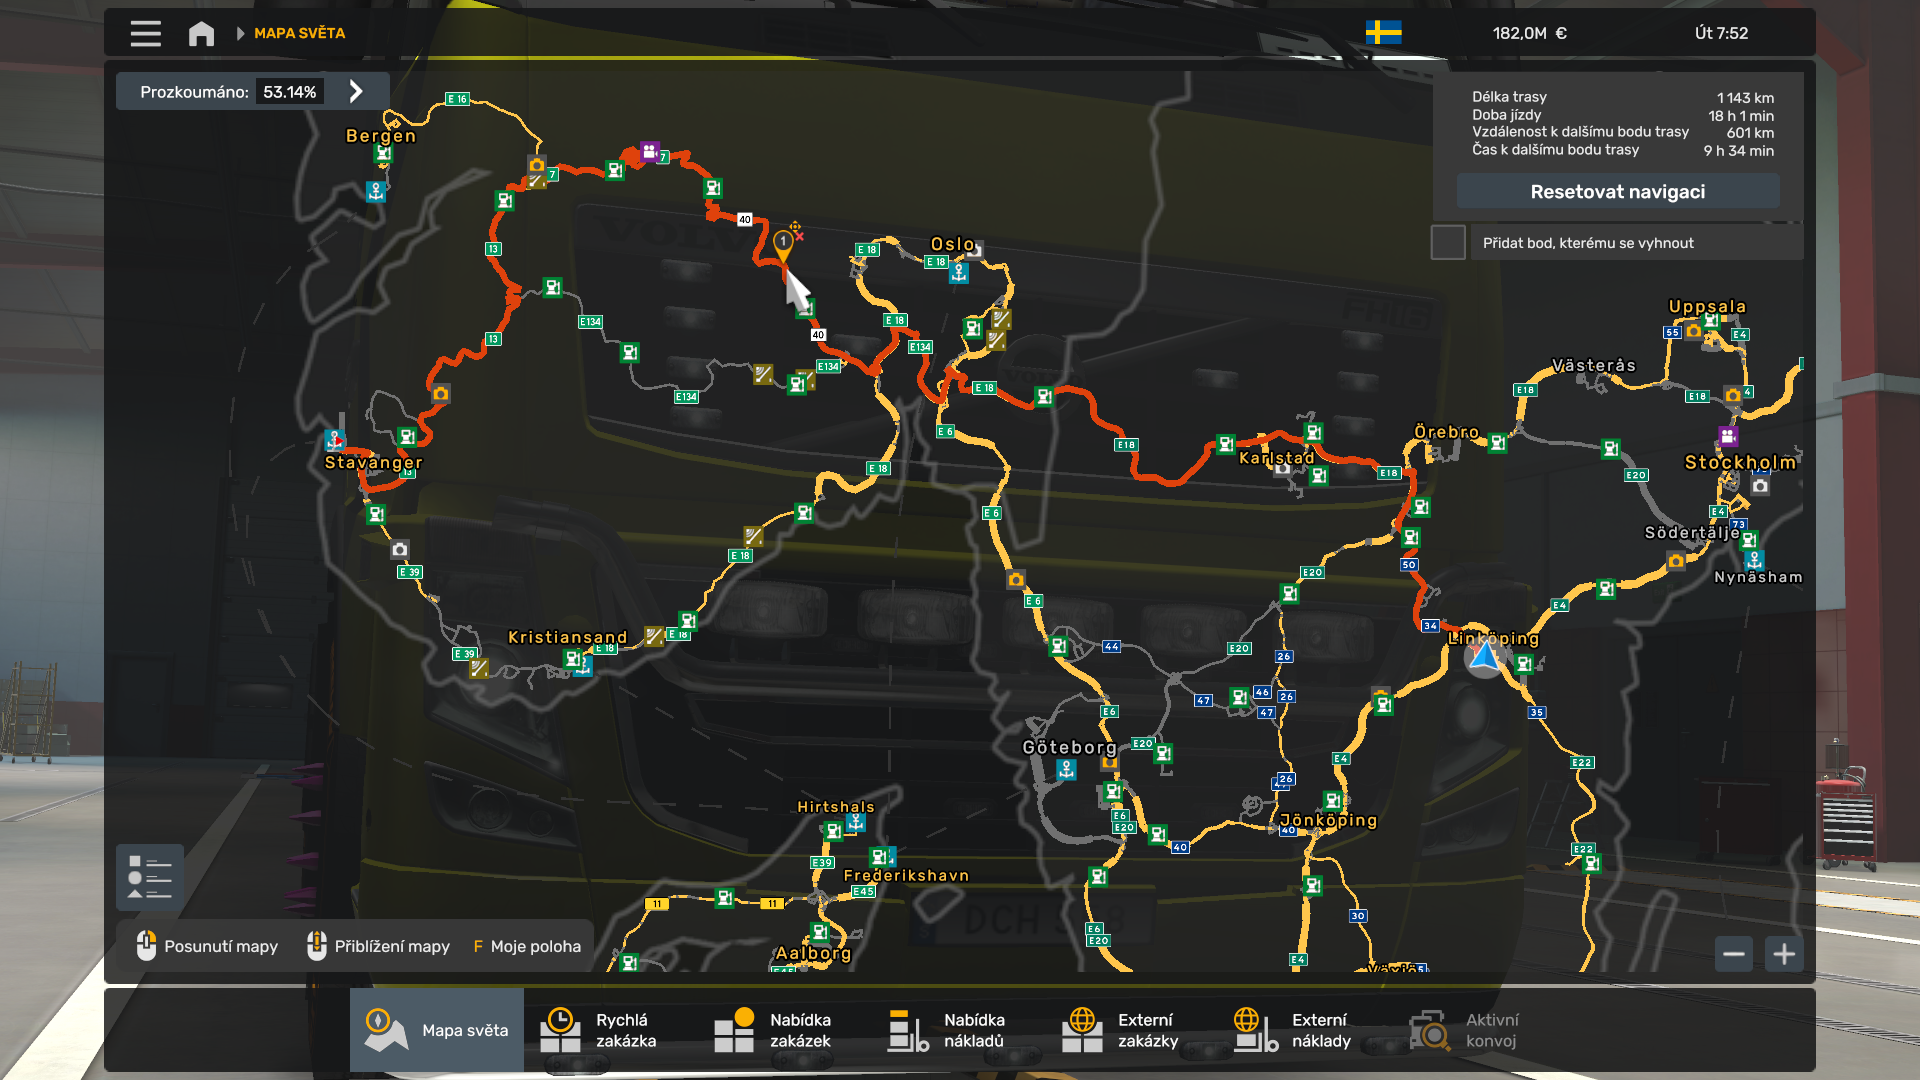Image resolution: width=1920 pixels, height=1080 pixels.
Task: Open the Externí zakázky tab
Action: pos(1132,1030)
